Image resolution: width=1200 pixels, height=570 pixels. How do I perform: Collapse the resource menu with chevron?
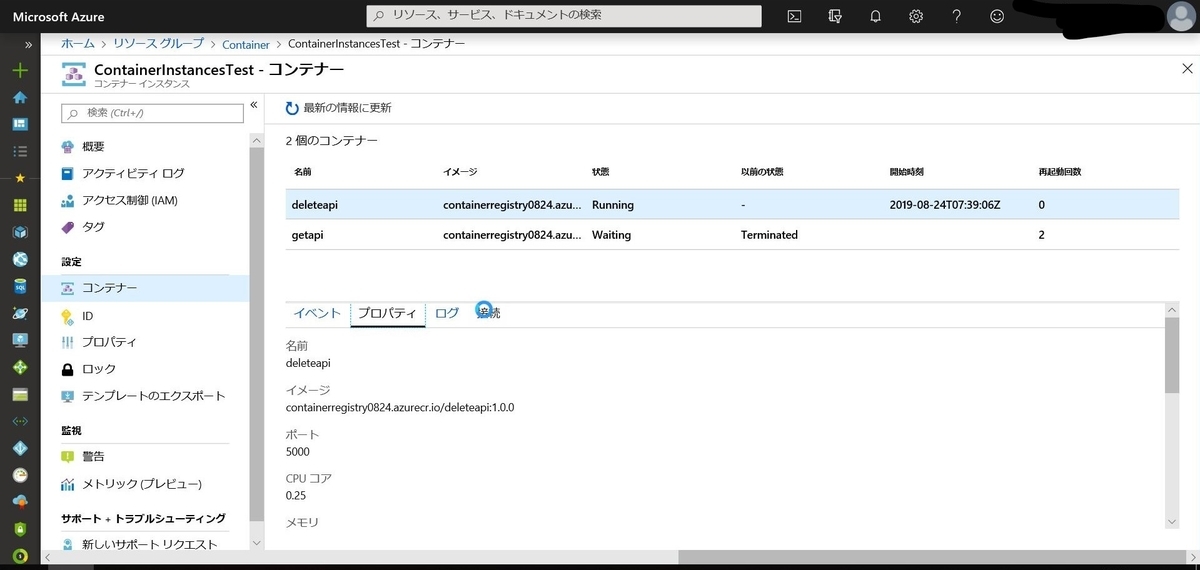click(x=254, y=105)
